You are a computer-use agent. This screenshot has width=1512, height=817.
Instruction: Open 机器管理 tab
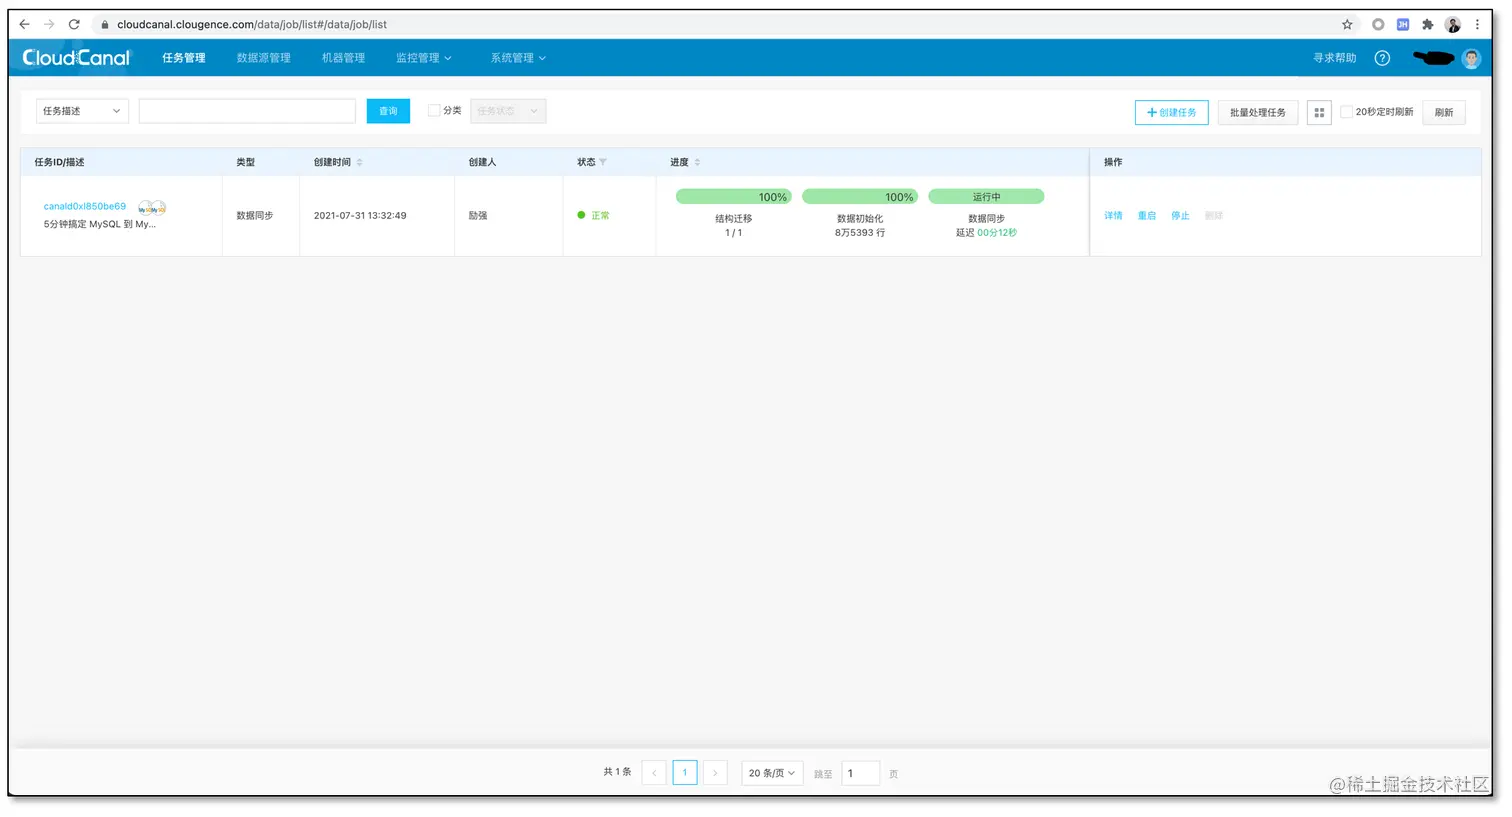[343, 58]
